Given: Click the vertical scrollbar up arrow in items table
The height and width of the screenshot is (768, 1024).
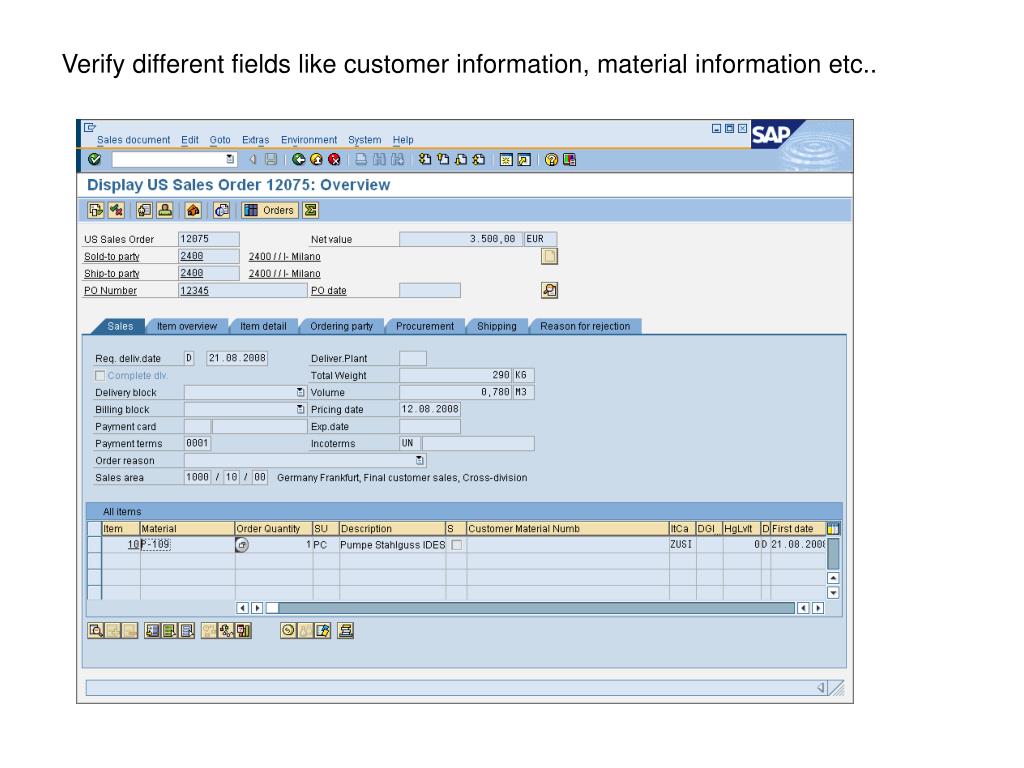Looking at the screenshot, I should point(833,578).
